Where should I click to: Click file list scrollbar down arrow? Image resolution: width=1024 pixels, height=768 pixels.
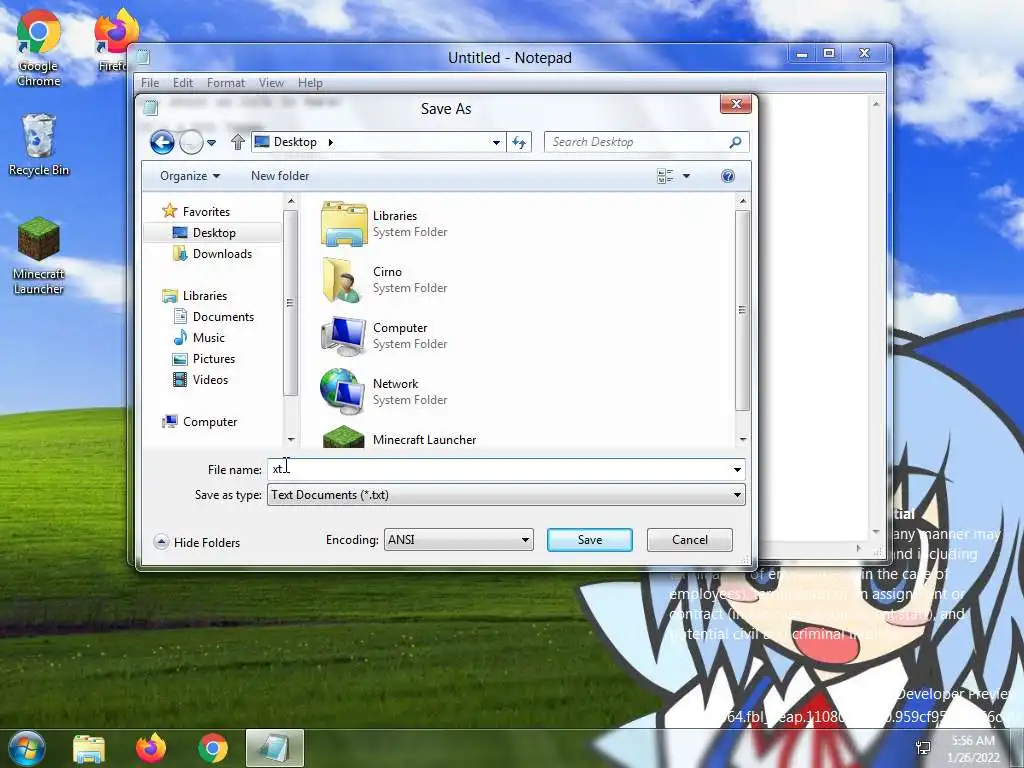pyautogui.click(x=743, y=440)
